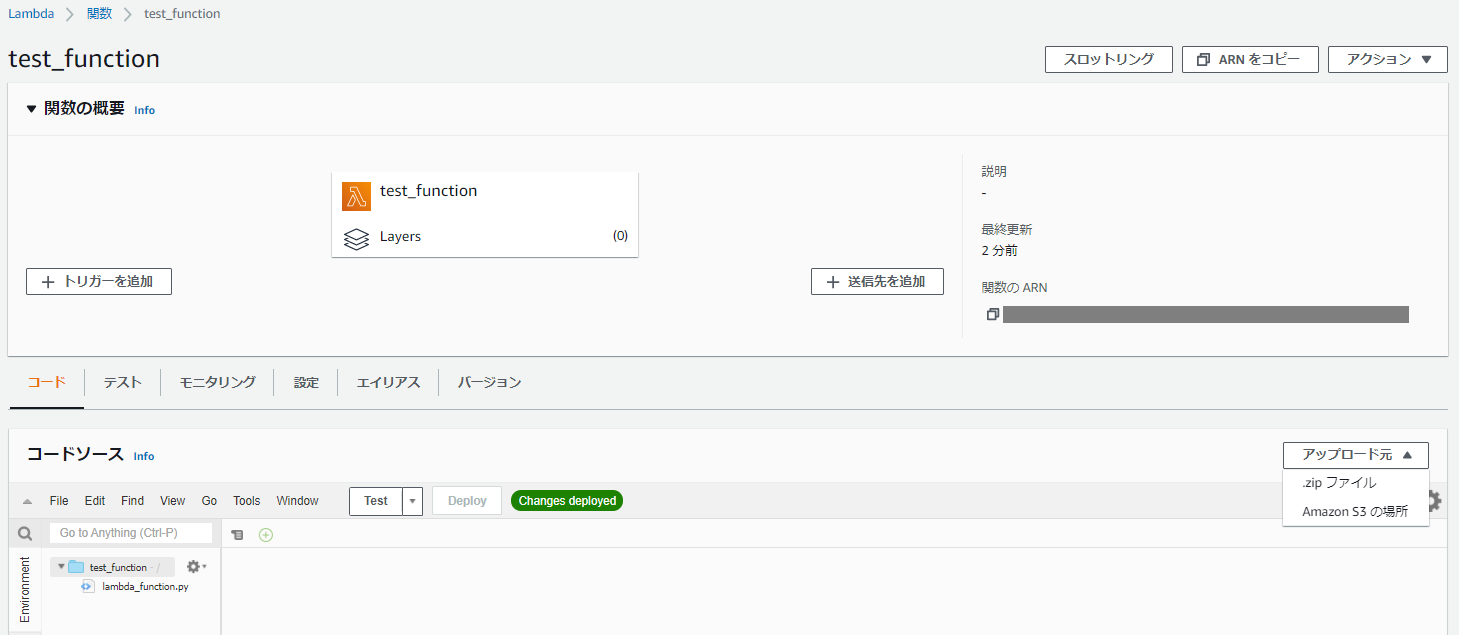Open the Test button dropdown arrow
The width and height of the screenshot is (1459, 635).
(x=412, y=501)
